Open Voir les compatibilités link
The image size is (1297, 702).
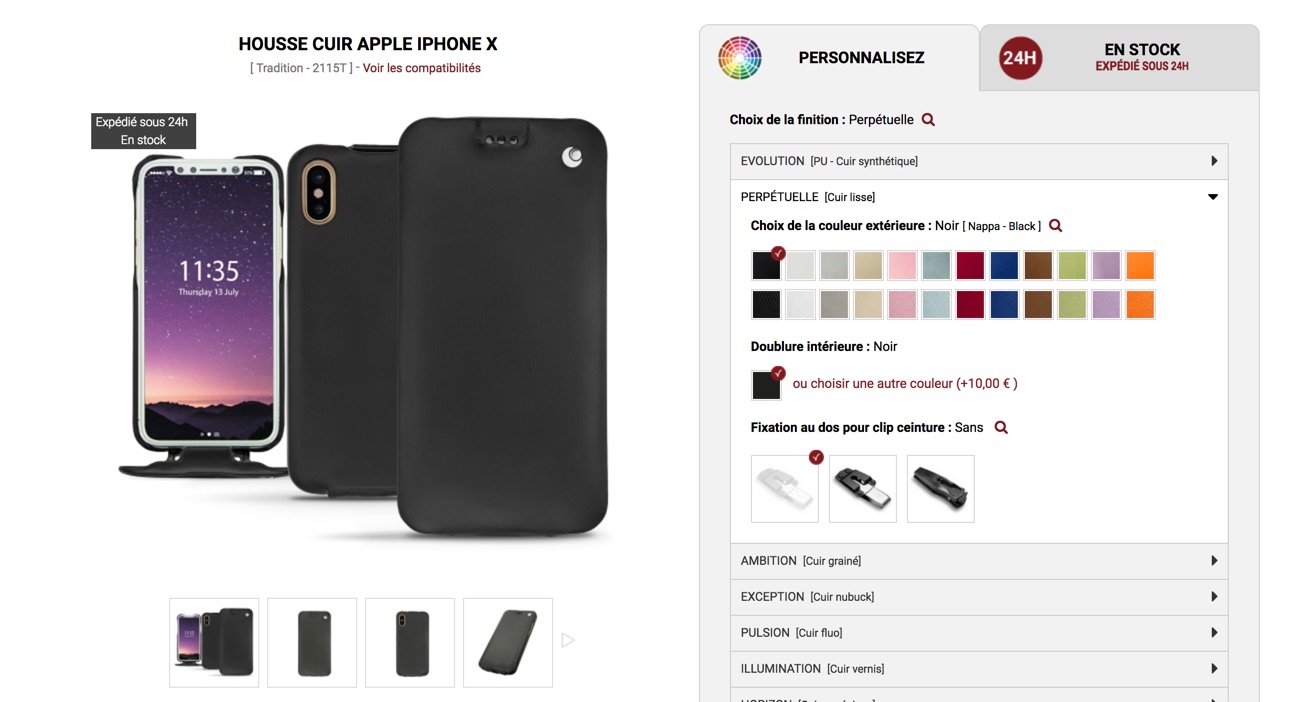point(422,68)
